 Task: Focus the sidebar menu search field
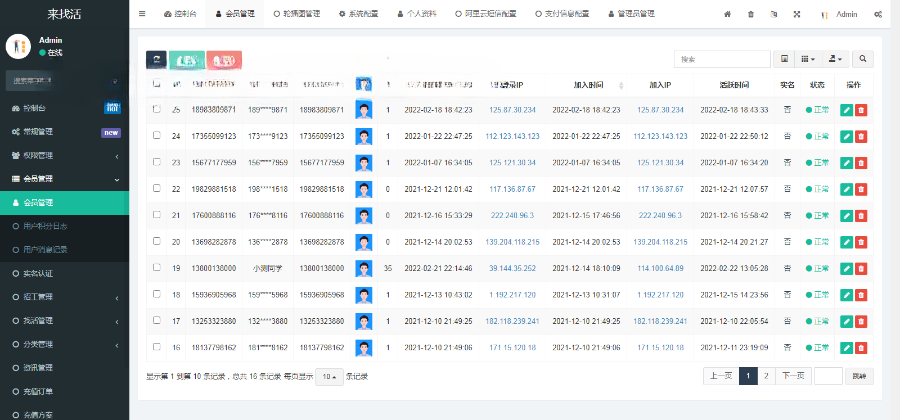tap(64, 81)
